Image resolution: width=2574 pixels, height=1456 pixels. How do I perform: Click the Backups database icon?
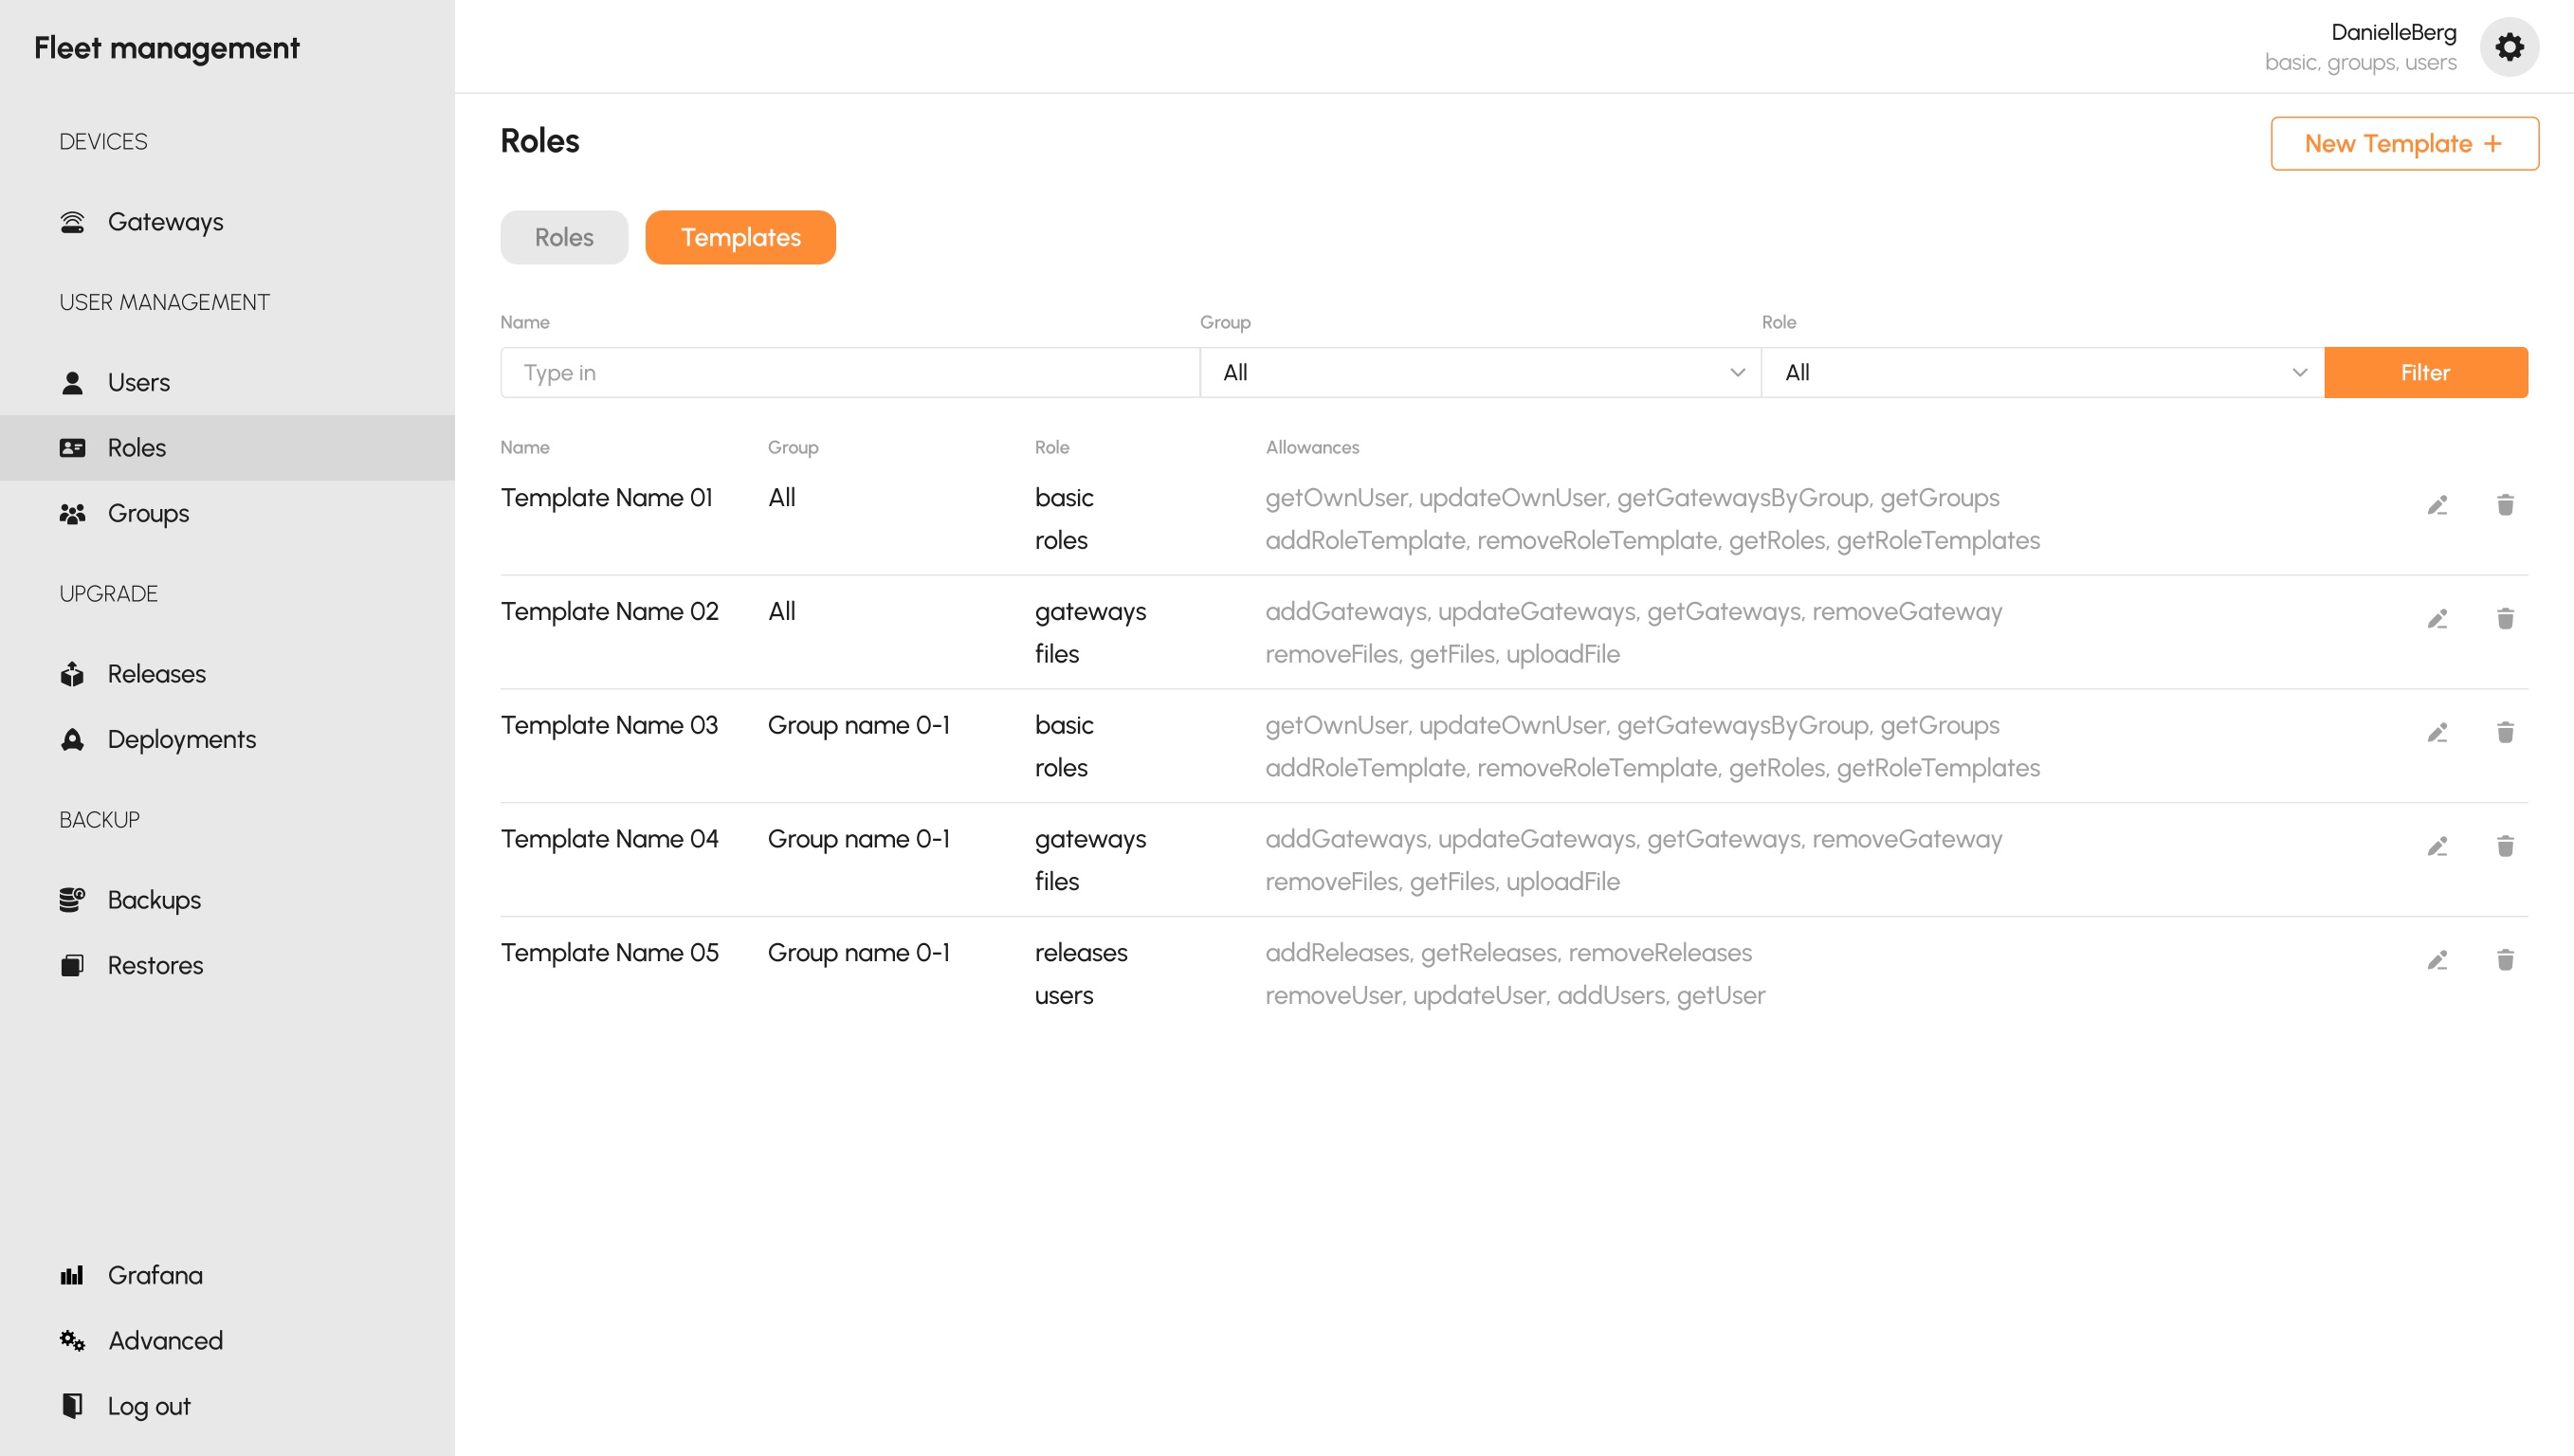(72, 900)
